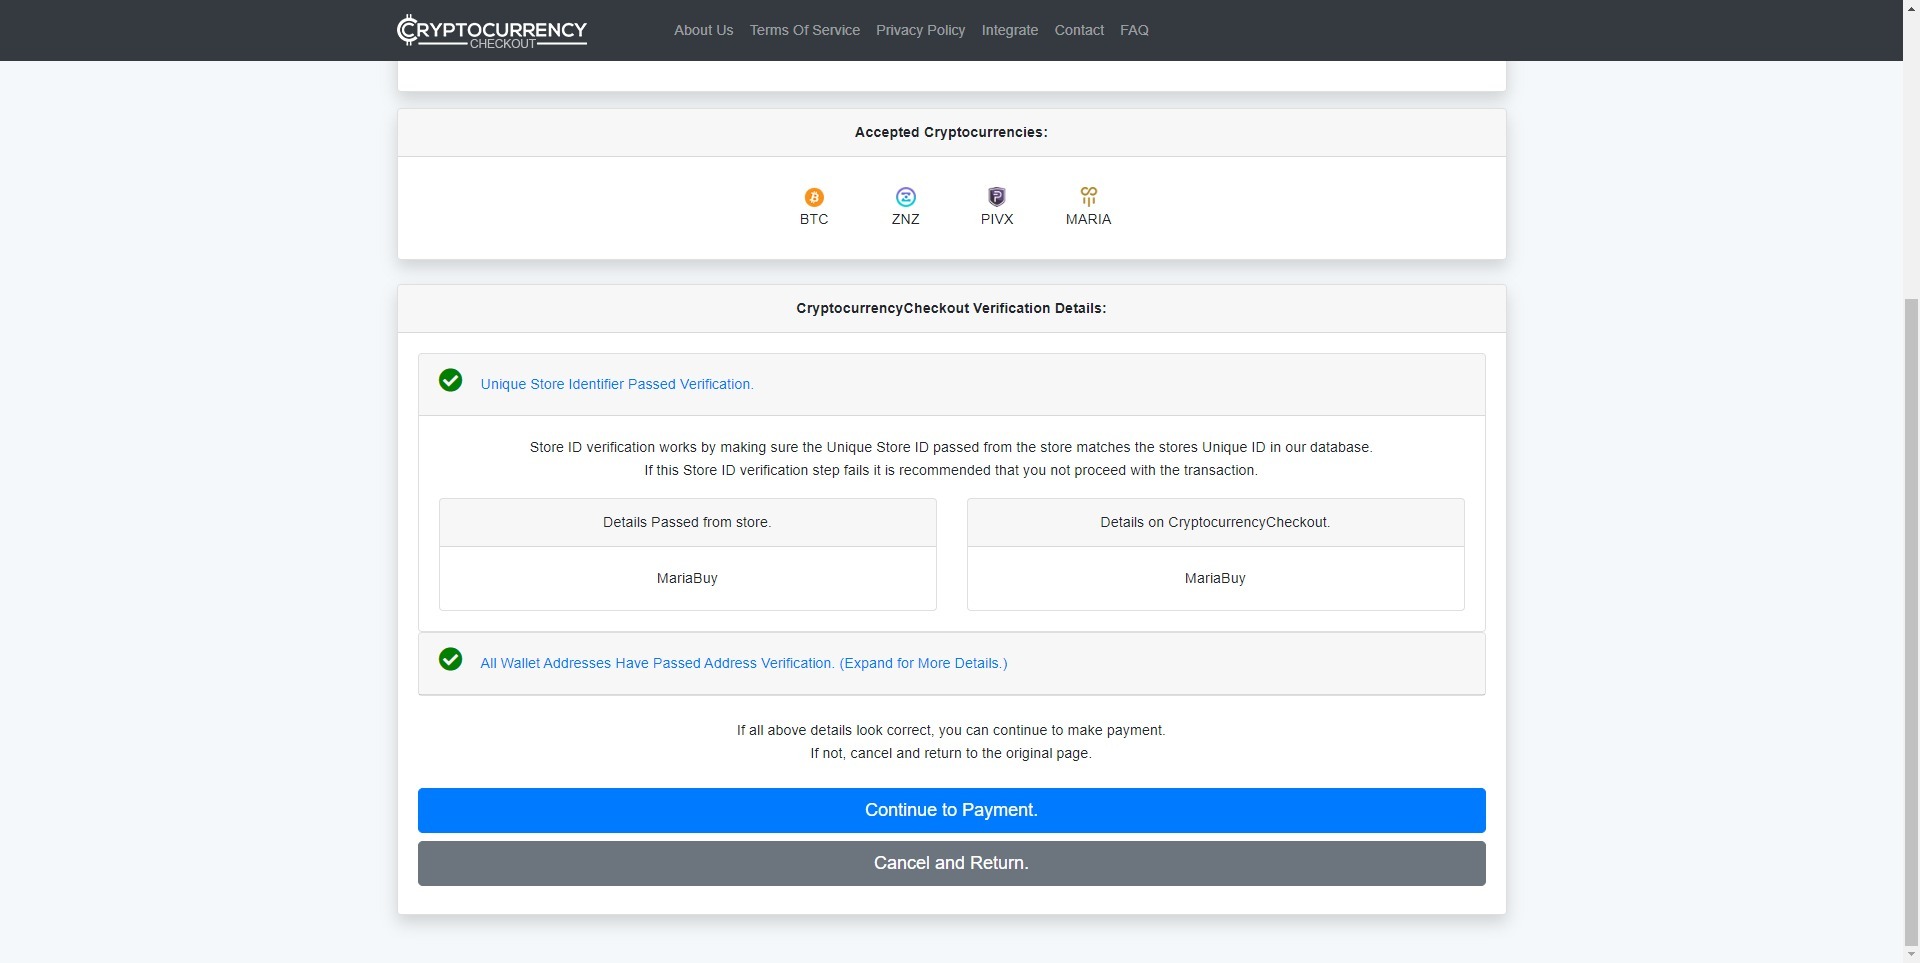
Task: Click the Details Passed from store header
Action: coord(687,522)
